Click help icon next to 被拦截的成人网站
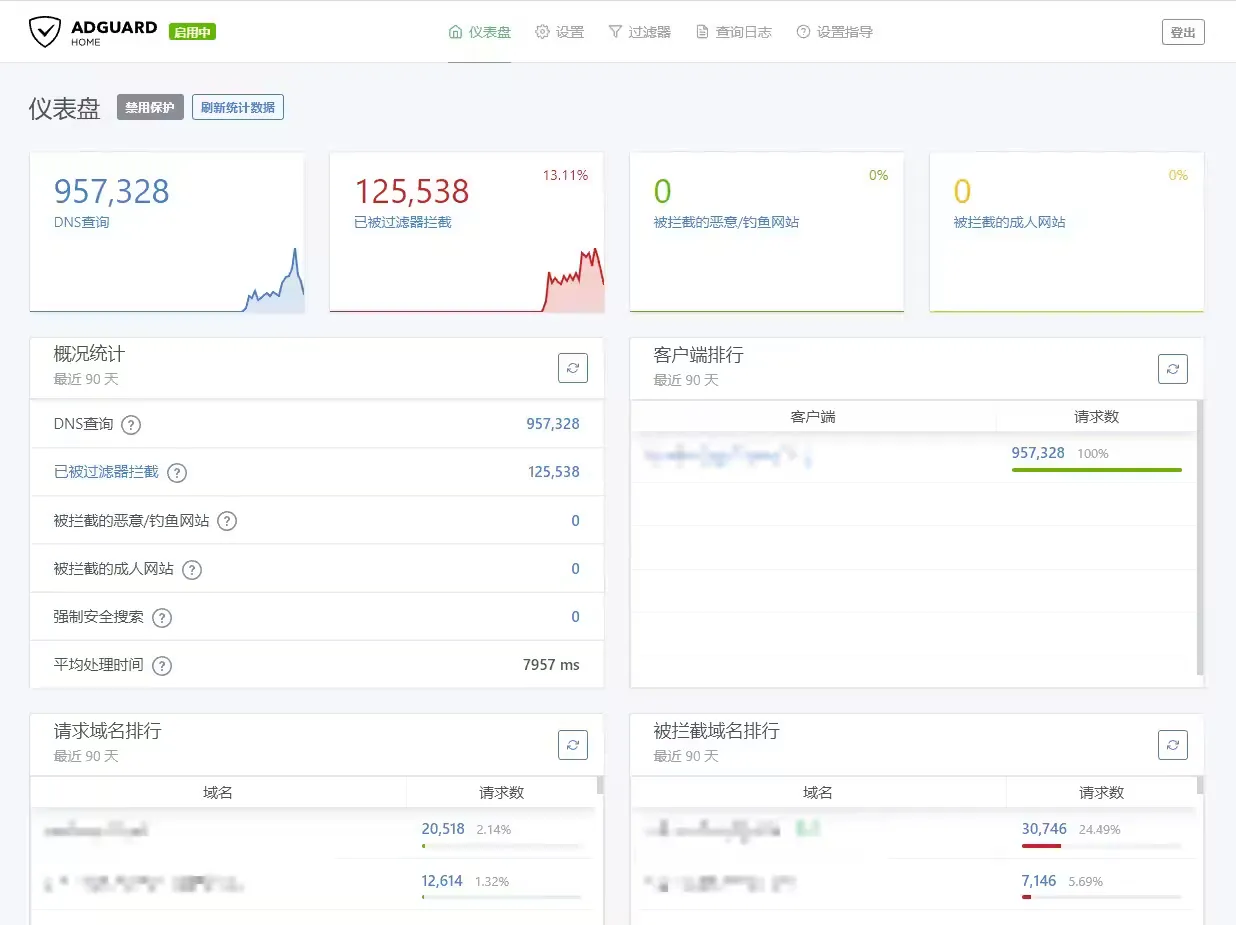This screenshot has width=1236, height=925. click(192, 570)
